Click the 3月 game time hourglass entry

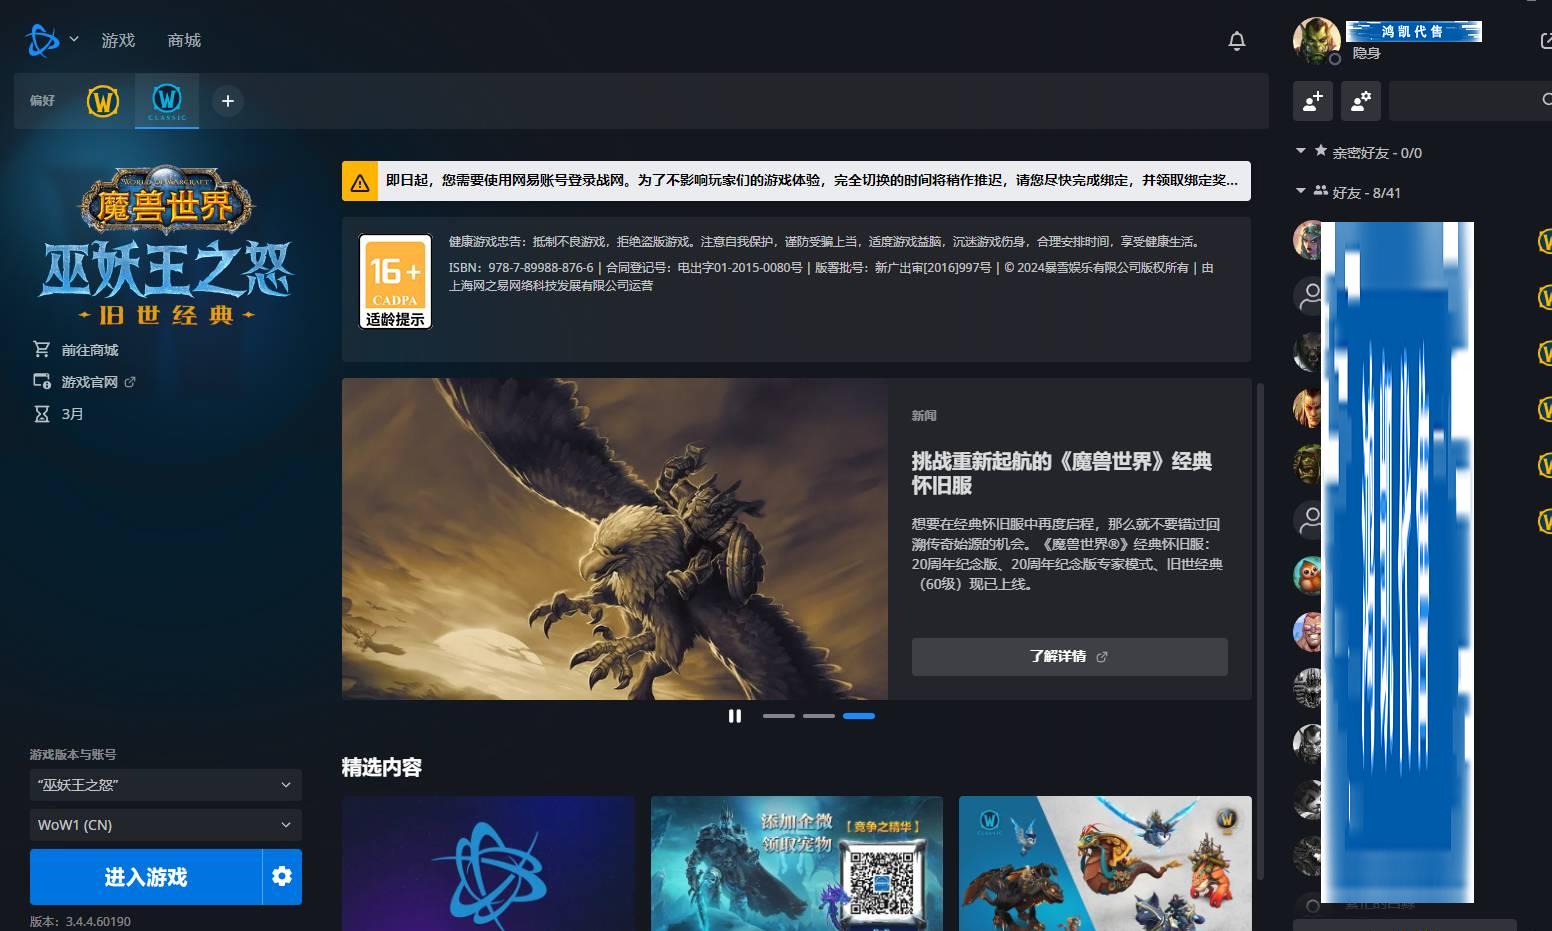(x=58, y=414)
